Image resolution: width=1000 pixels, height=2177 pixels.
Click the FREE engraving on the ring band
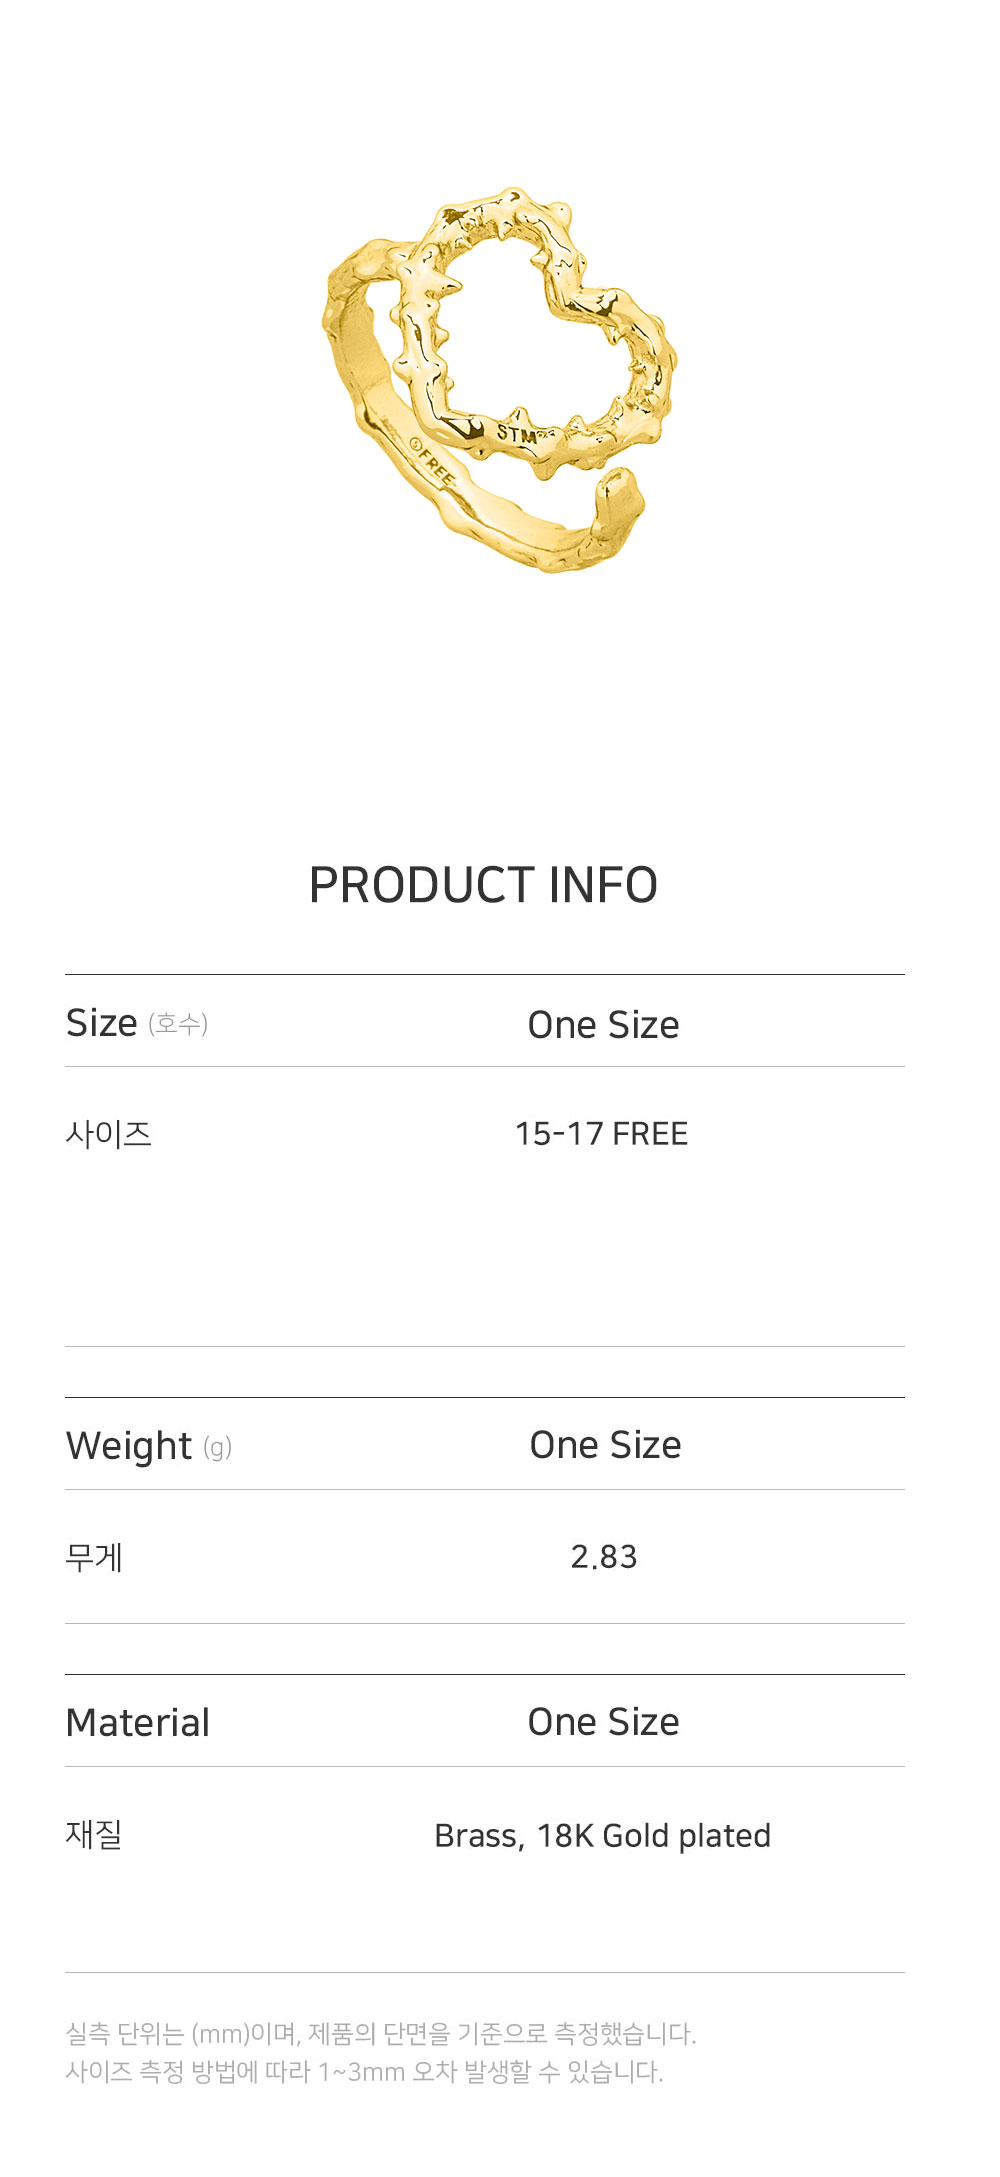(434, 462)
